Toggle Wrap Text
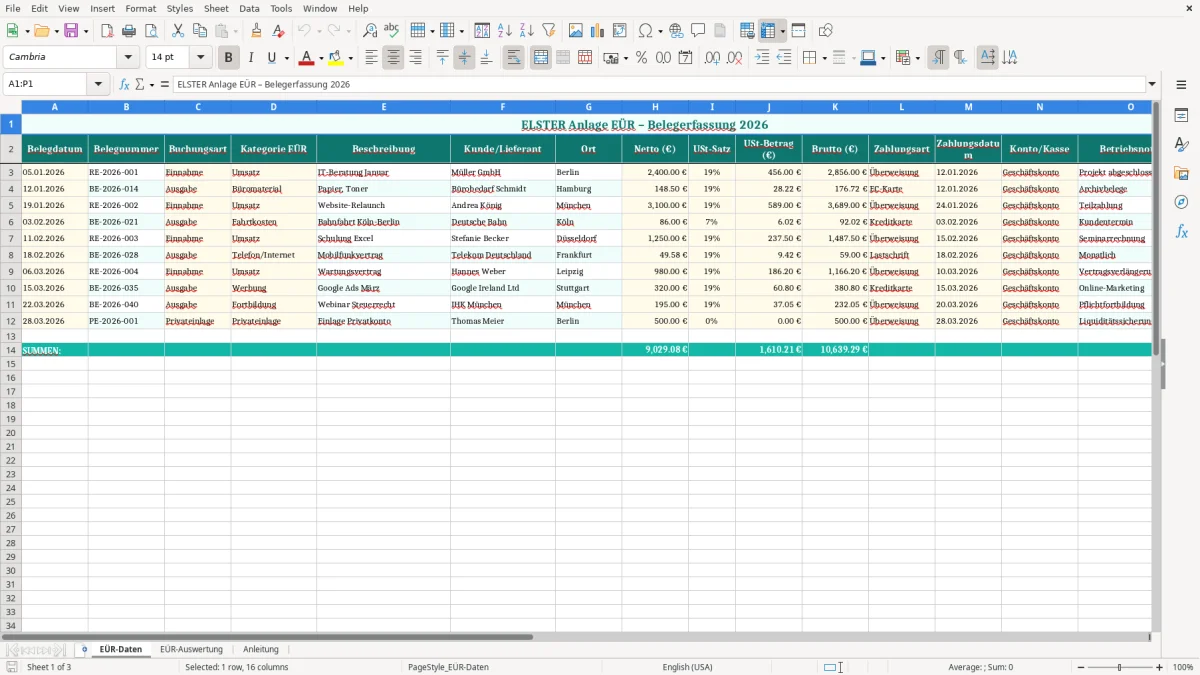Viewport: 1200px width, 675px height. [513, 57]
